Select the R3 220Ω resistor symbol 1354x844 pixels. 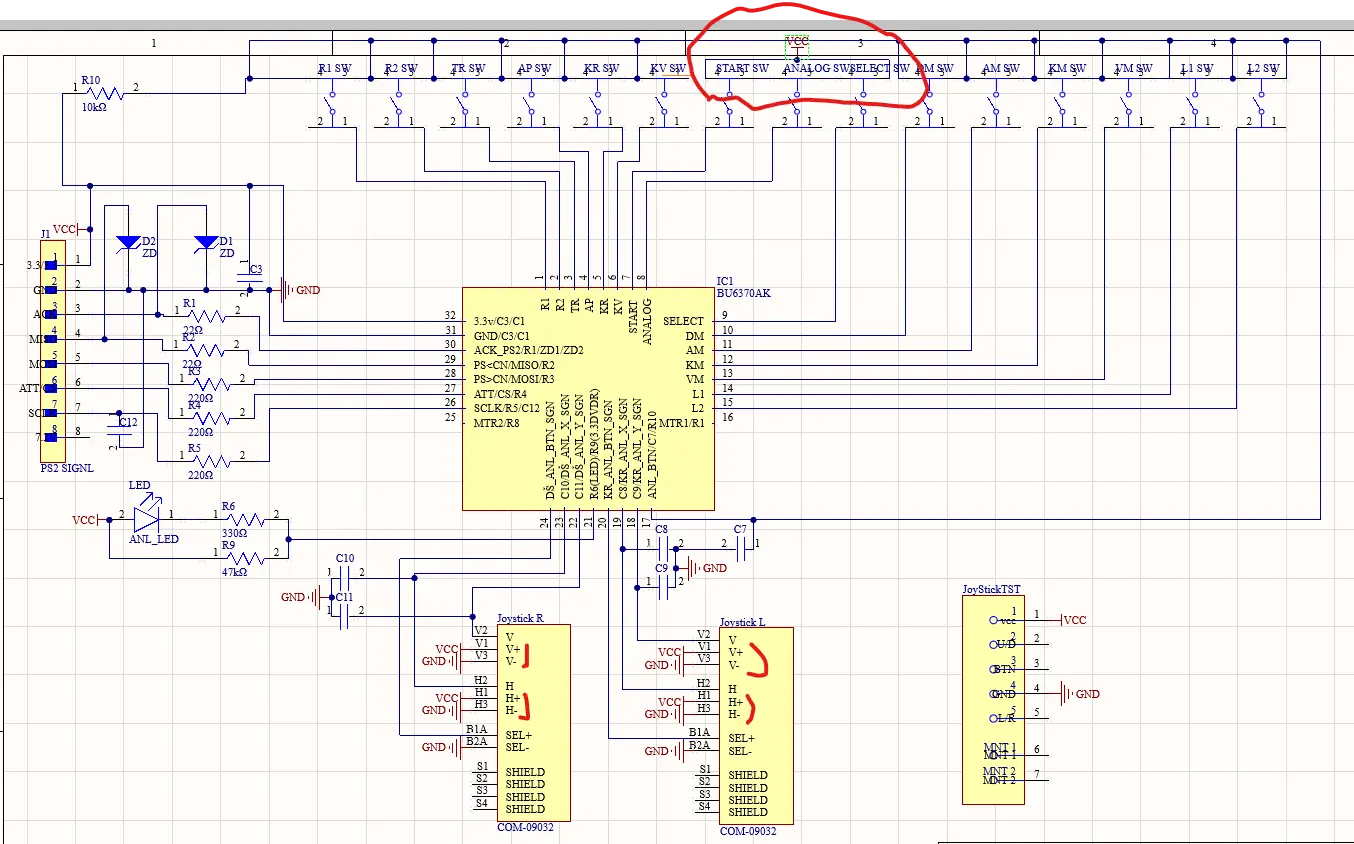[x=212, y=384]
